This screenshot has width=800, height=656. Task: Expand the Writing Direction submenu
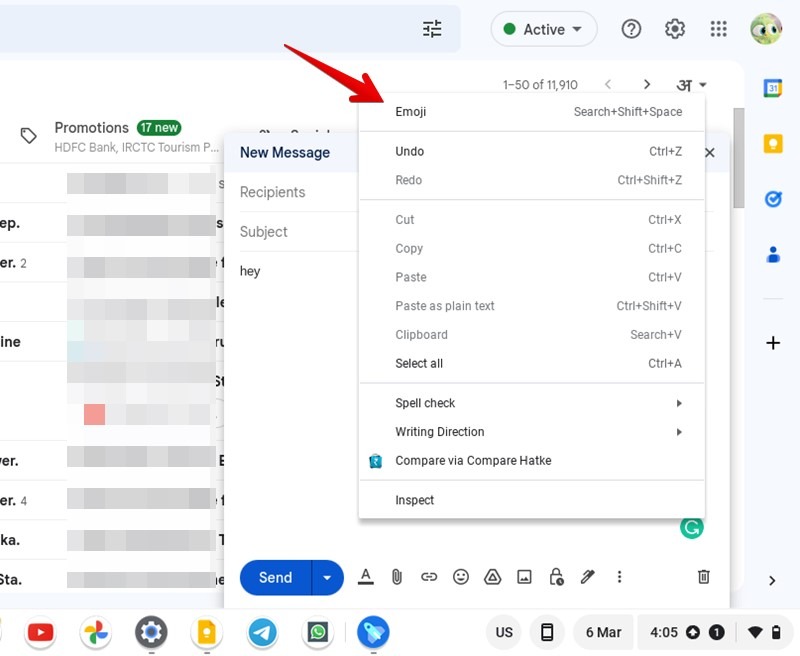[439, 432]
